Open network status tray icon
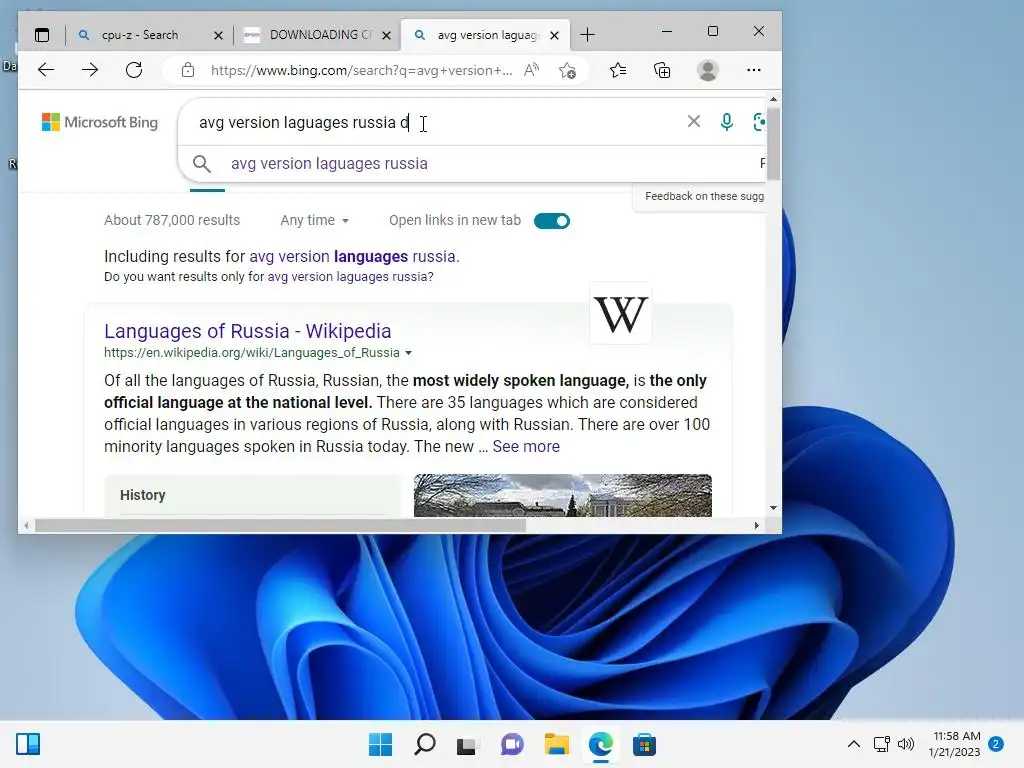Screen dimensions: 1024x768 (882, 744)
